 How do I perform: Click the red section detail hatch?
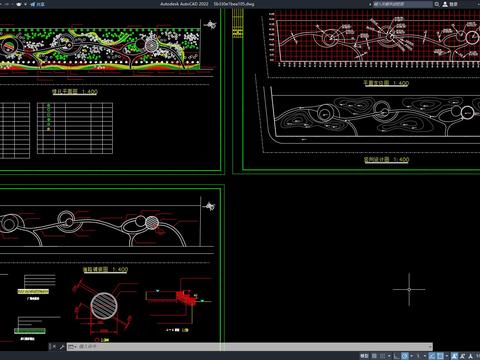click(x=185, y=298)
